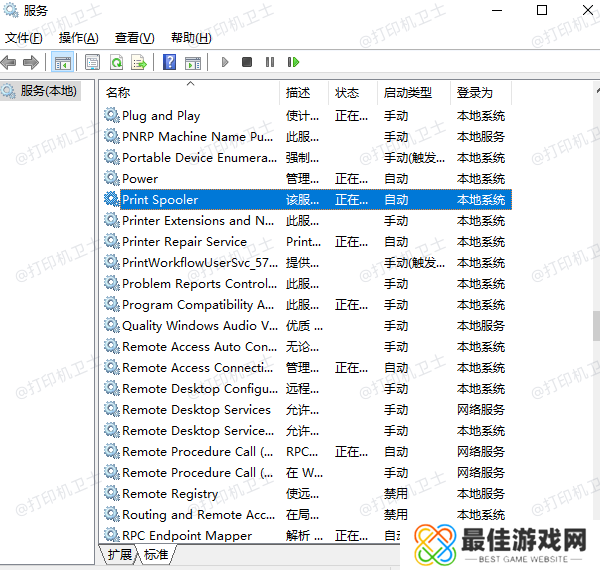The height and width of the screenshot is (570, 600).
Task: Click the Forward arrow toolbar icon
Action: click(x=31, y=62)
